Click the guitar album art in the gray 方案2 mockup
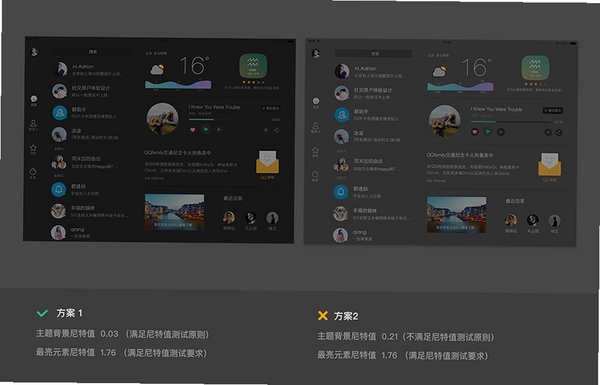The width and height of the screenshot is (600, 385). tap(445, 121)
